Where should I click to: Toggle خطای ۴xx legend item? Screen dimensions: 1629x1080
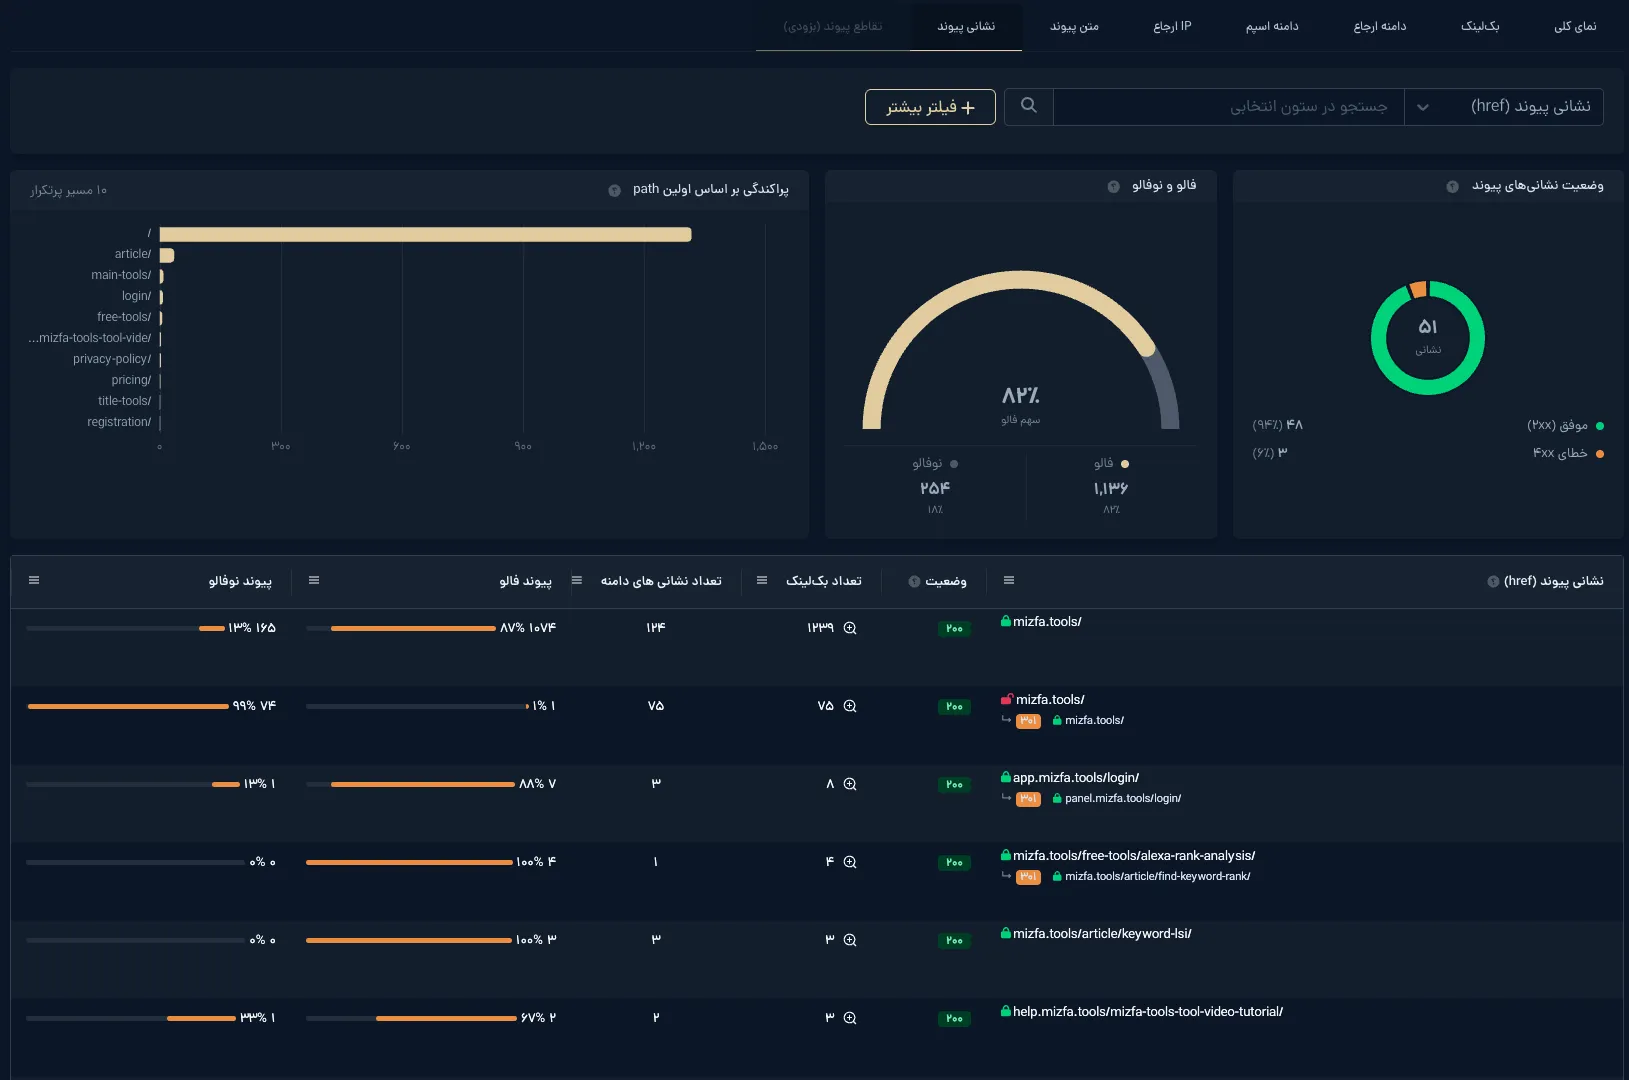(1568, 453)
